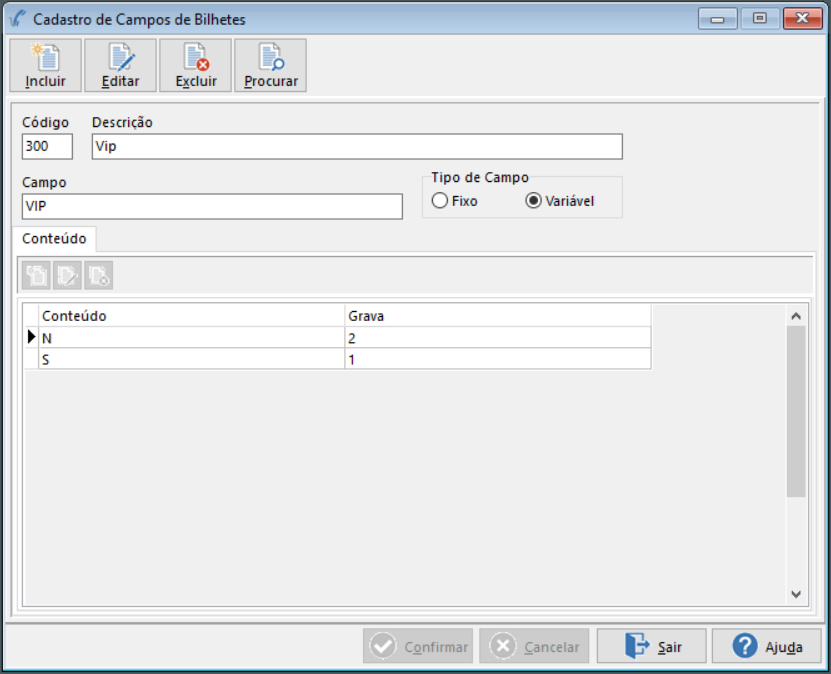Click the Incluir toolbar button
This screenshot has width=831, height=674.
pos(46,66)
